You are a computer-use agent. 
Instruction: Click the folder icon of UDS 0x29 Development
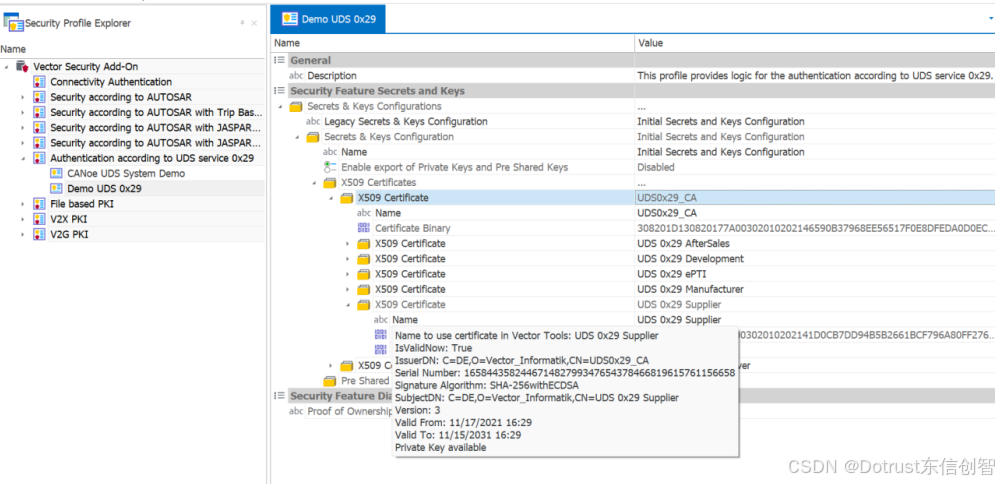pos(364,259)
